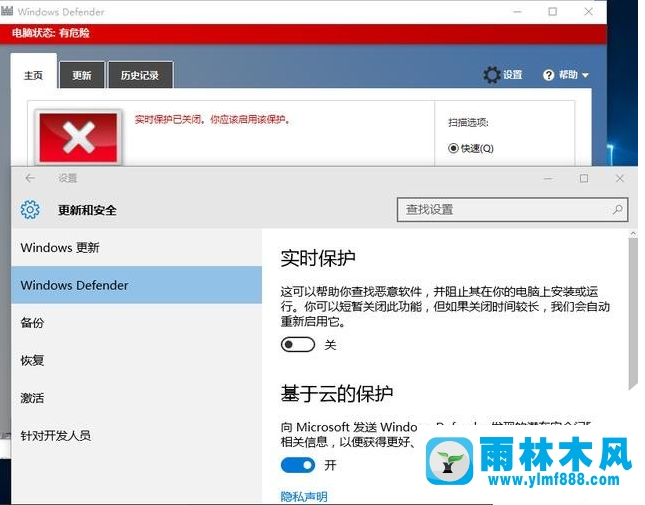Expand the Help dropdown arrow

585,75
